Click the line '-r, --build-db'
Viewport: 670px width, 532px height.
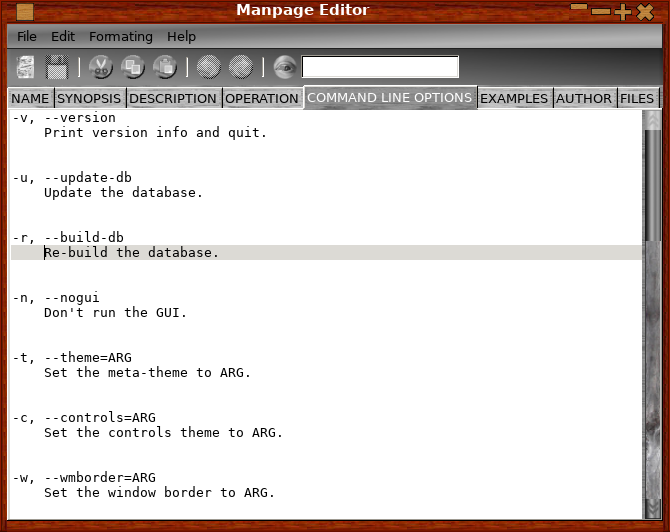[x=68, y=238]
